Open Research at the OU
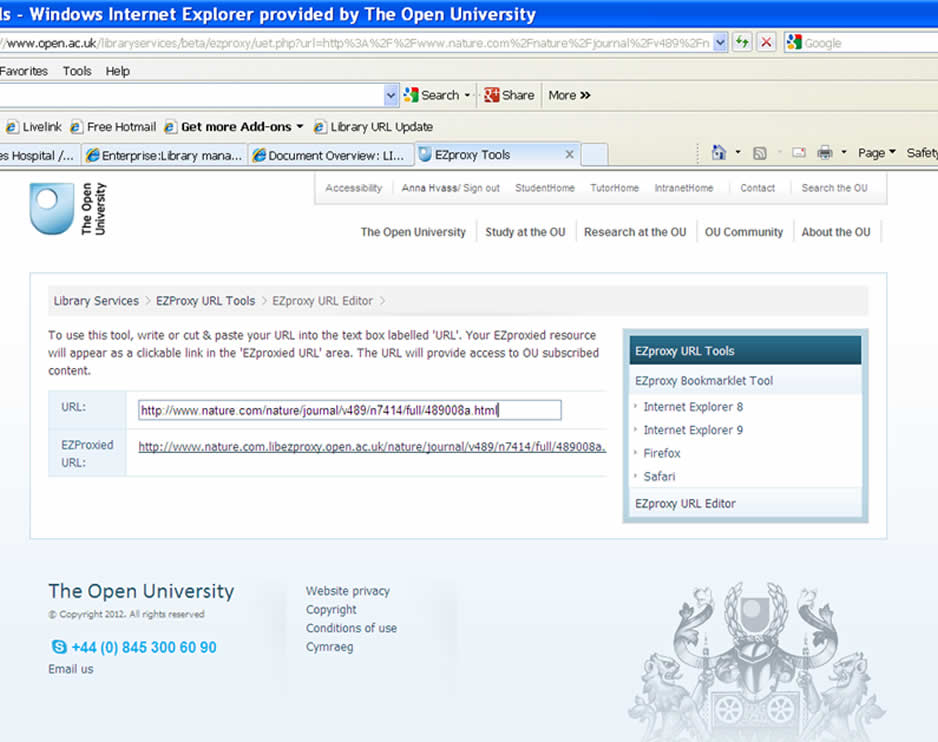 click(x=635, y=232)
